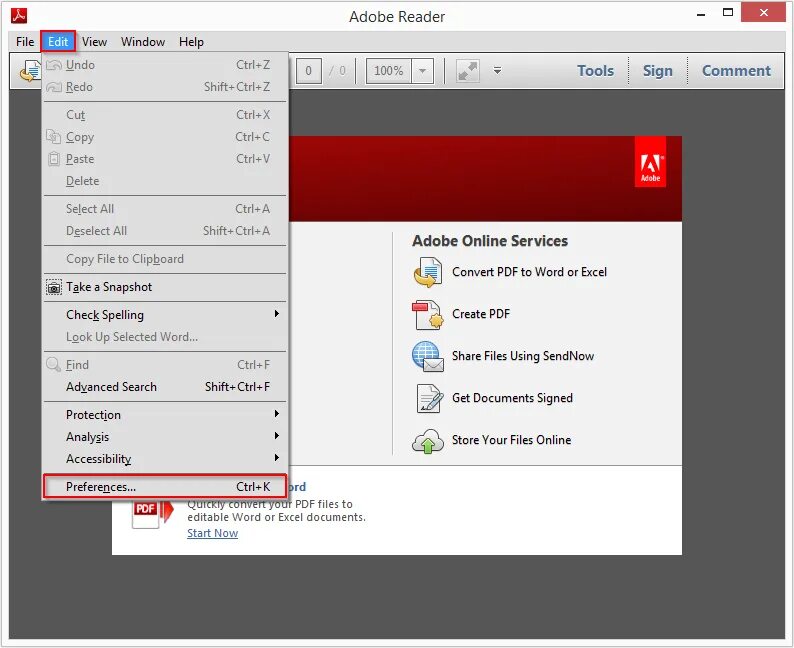Open the Help menu
The width and height of the screenshot is (794, 648).
coord(191,42)
